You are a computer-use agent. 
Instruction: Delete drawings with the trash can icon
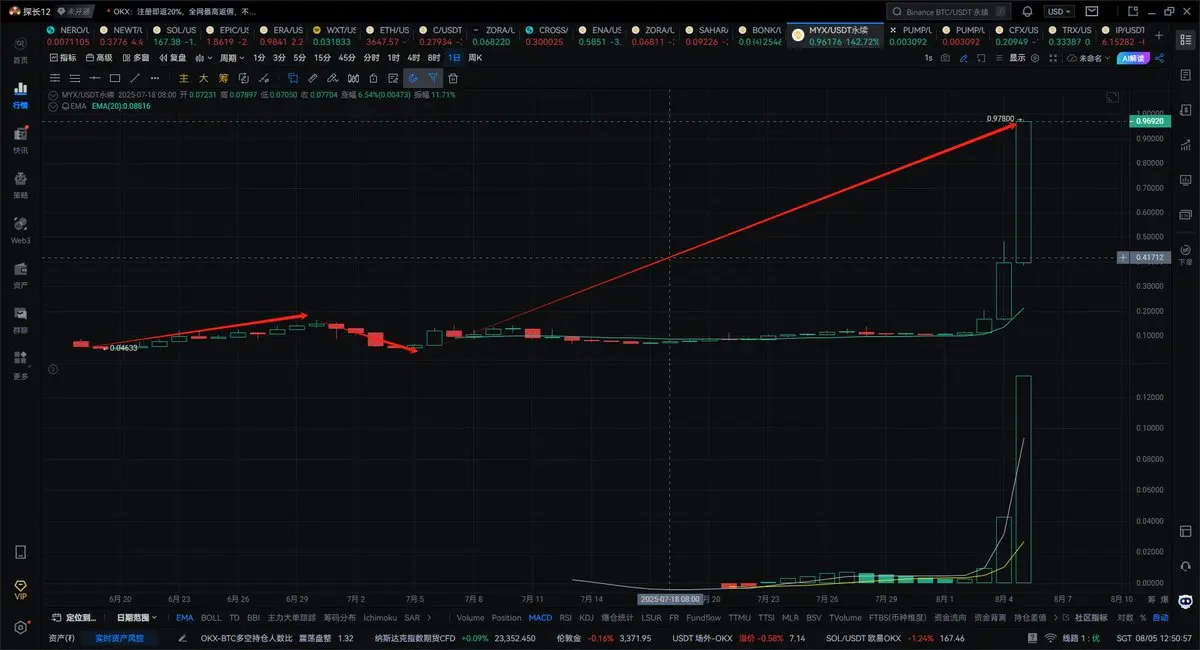coord(453,78)
